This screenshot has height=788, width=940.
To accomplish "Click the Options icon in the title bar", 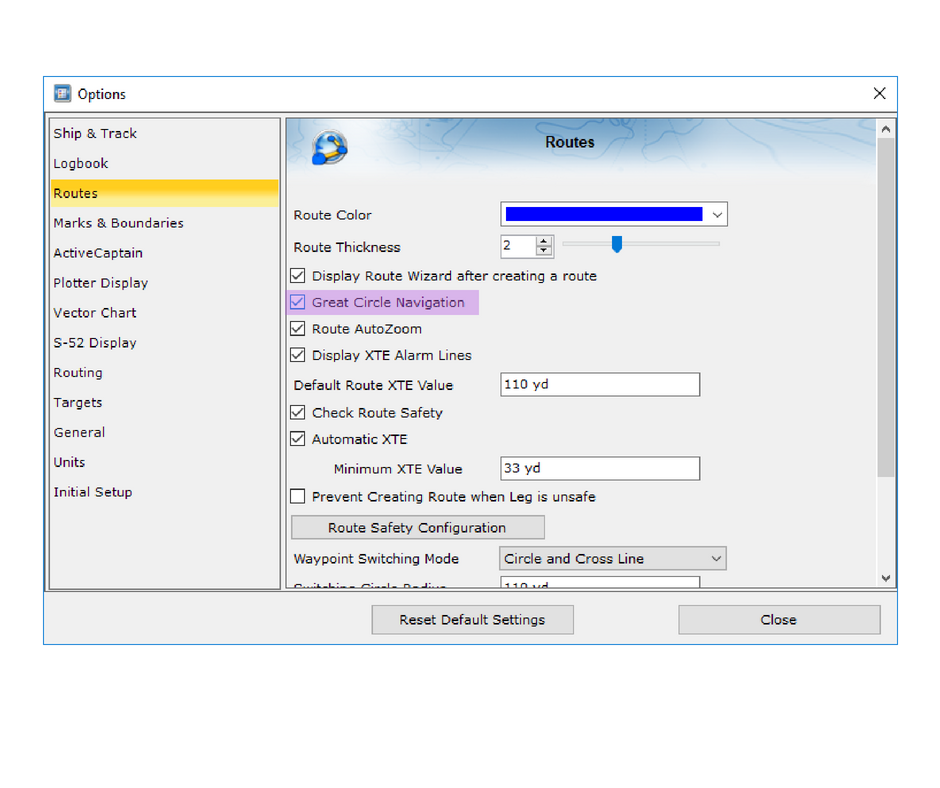I will 62,93.
